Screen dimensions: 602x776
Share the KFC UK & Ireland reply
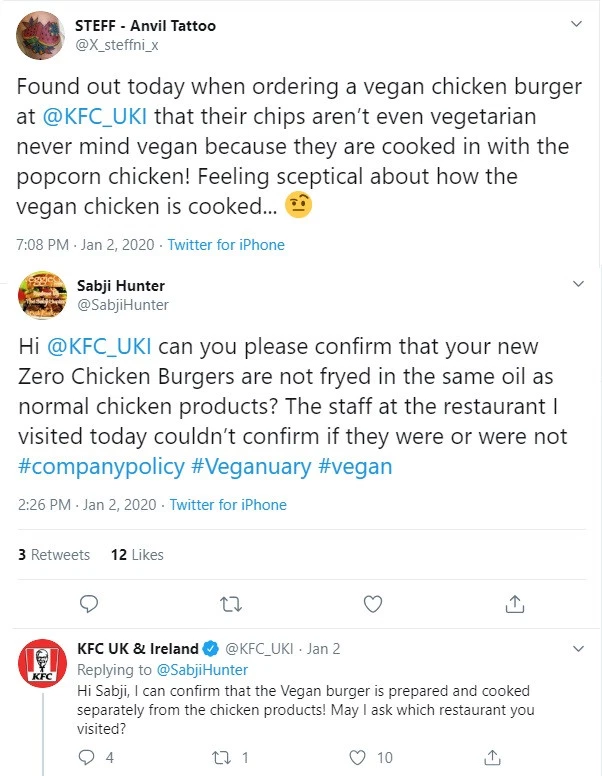point(489,757)
